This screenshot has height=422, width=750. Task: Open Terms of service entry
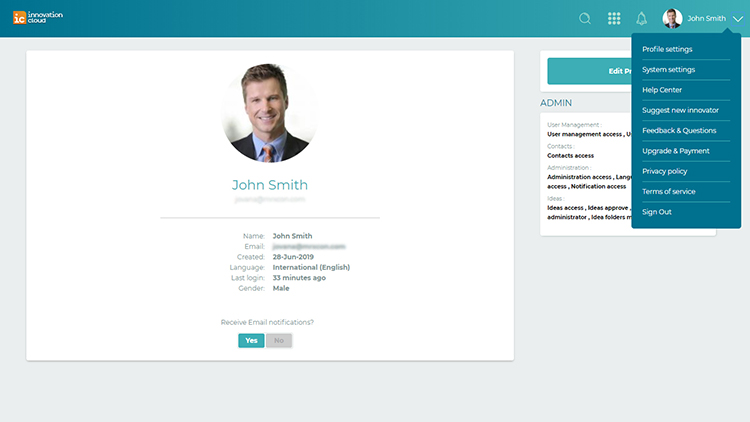[669, 191]
